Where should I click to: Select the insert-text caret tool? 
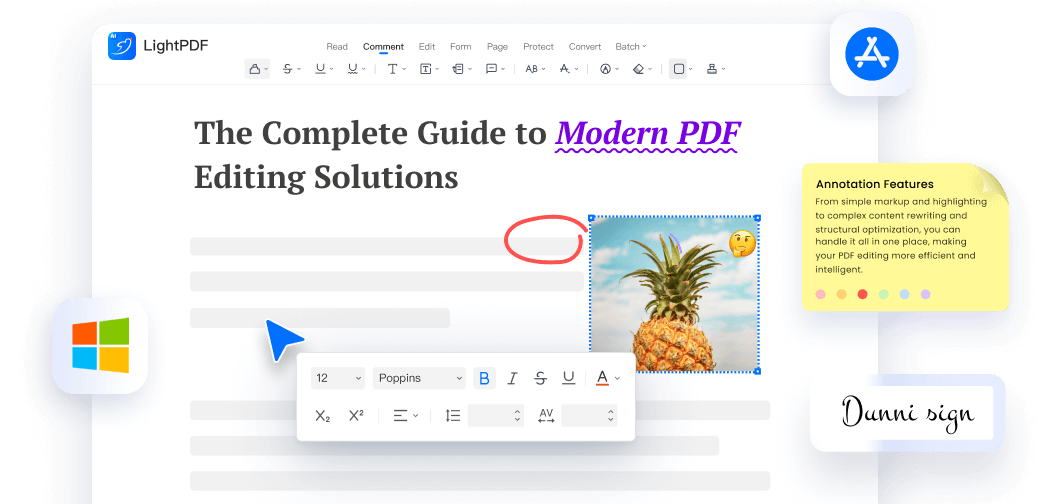(x=565, y=69)
